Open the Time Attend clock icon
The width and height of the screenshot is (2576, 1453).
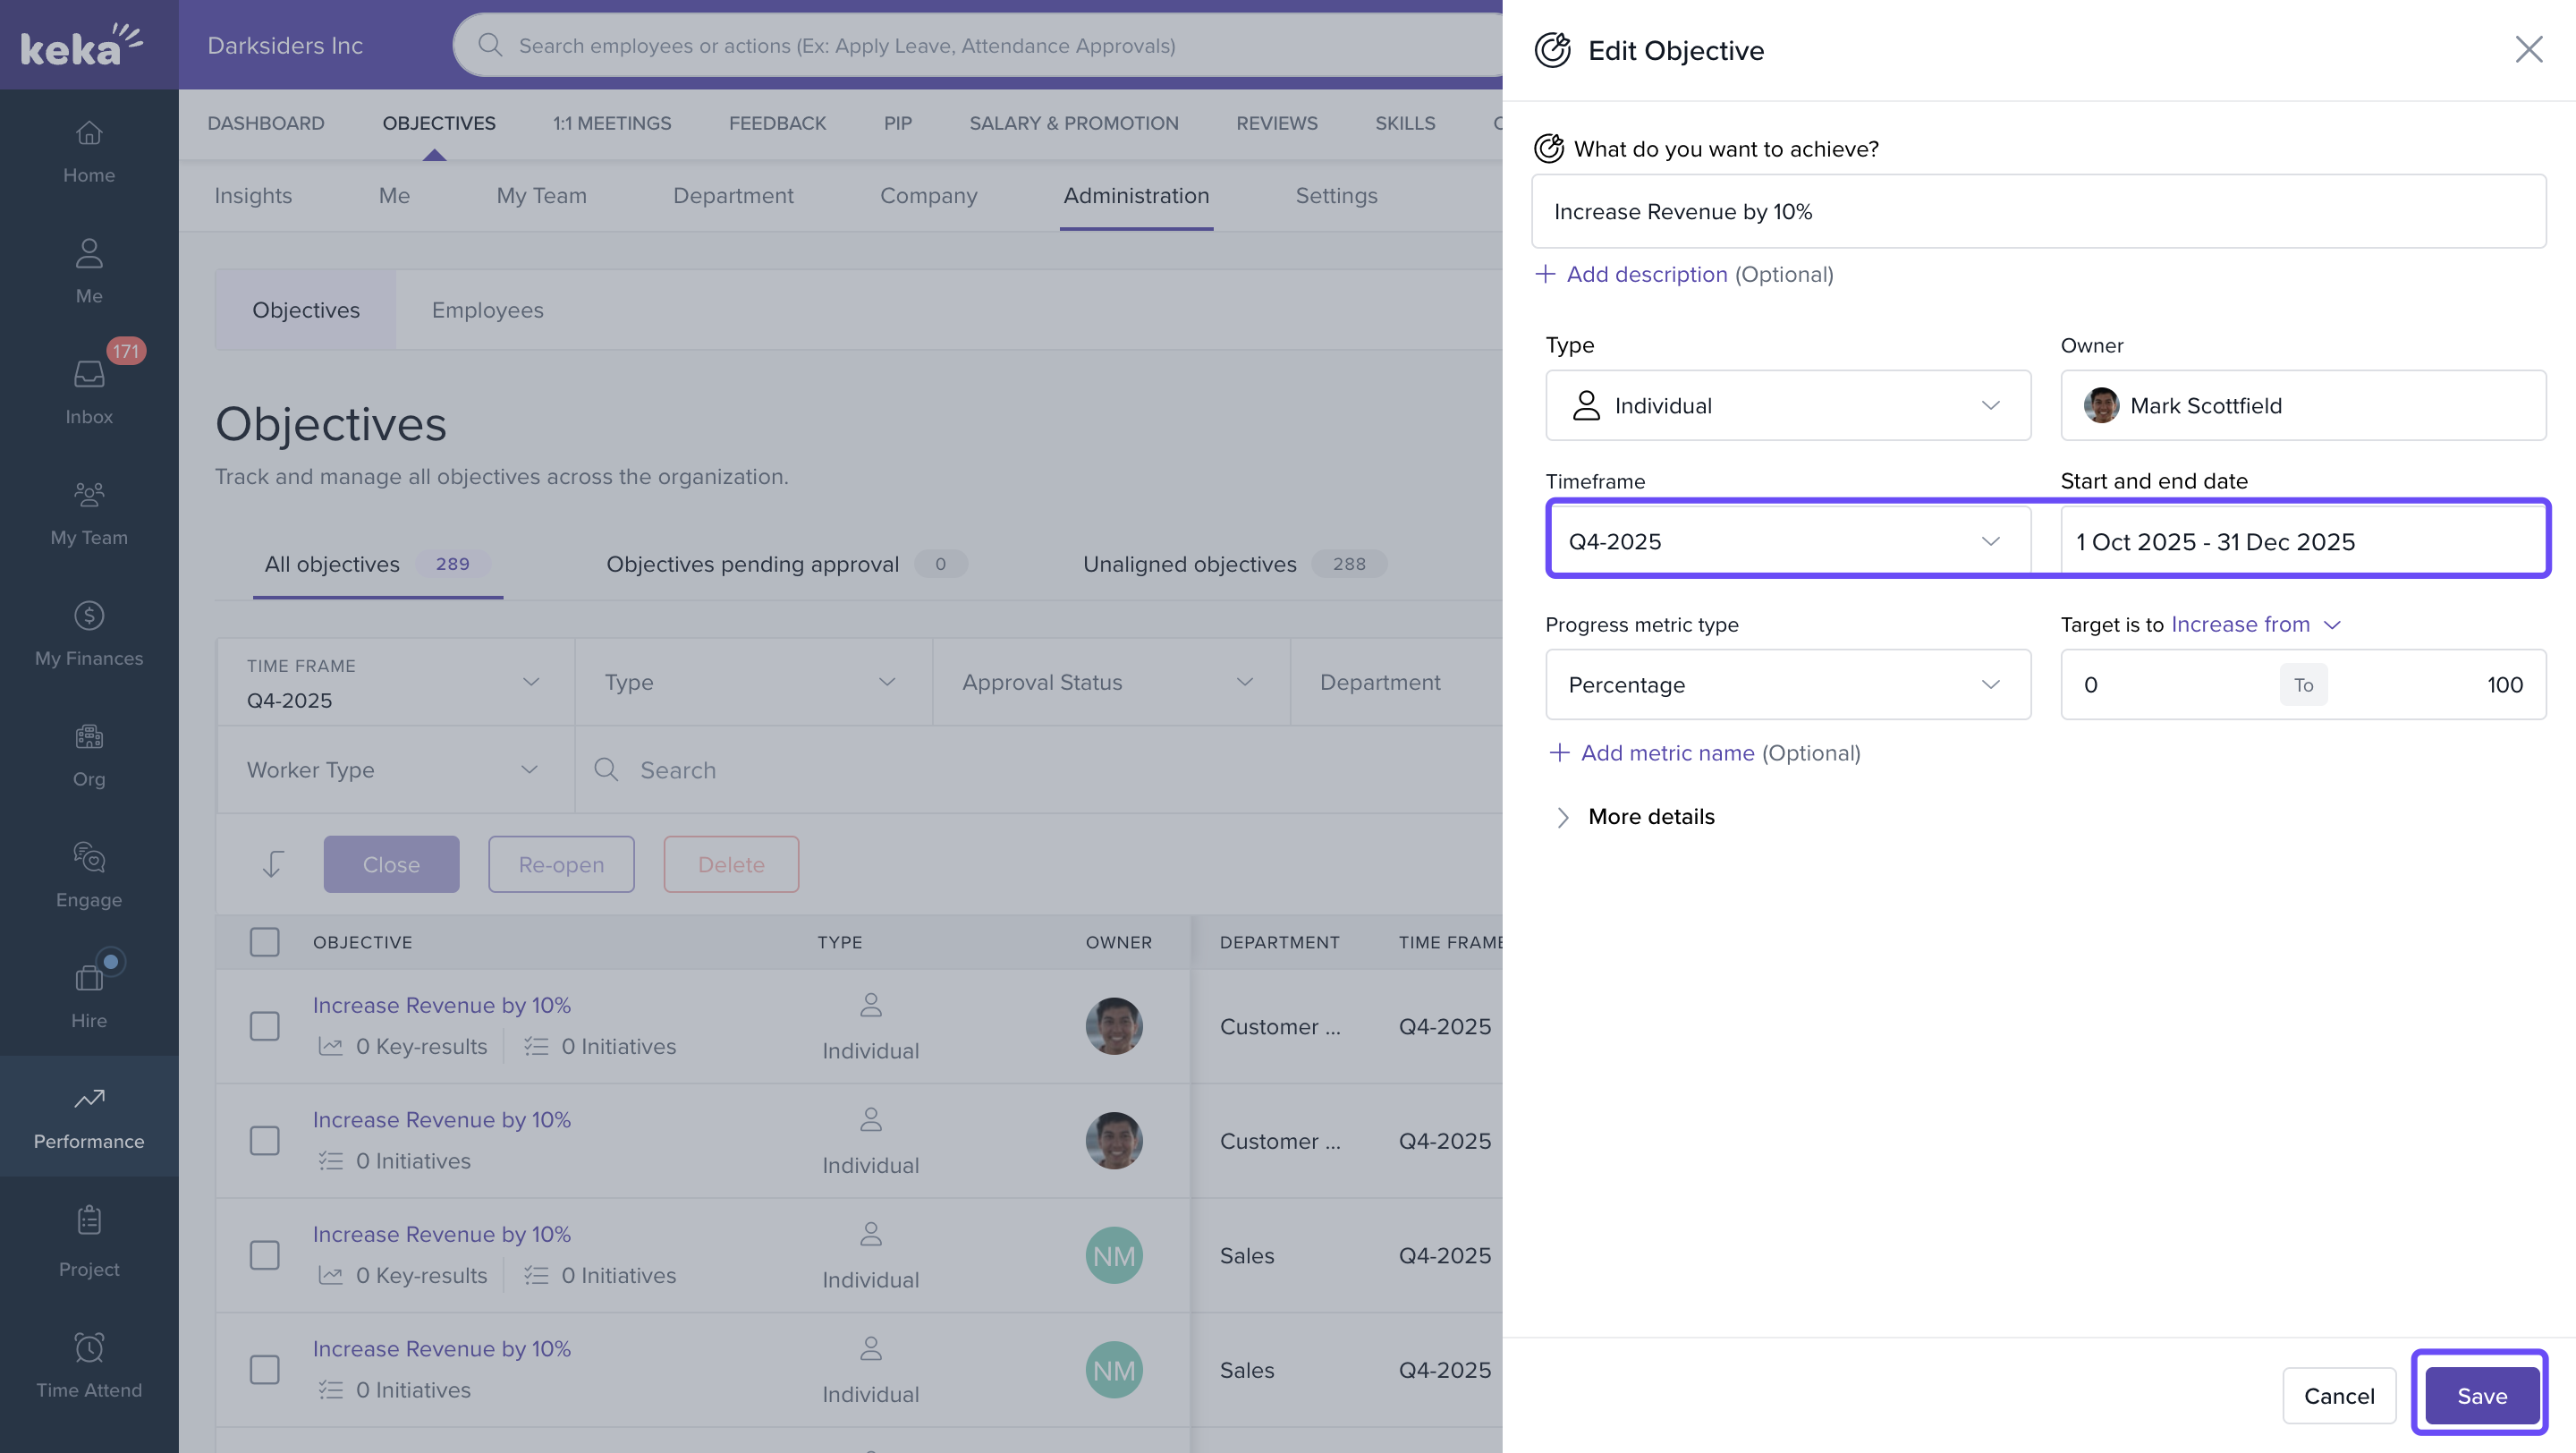coord(89,1348)
